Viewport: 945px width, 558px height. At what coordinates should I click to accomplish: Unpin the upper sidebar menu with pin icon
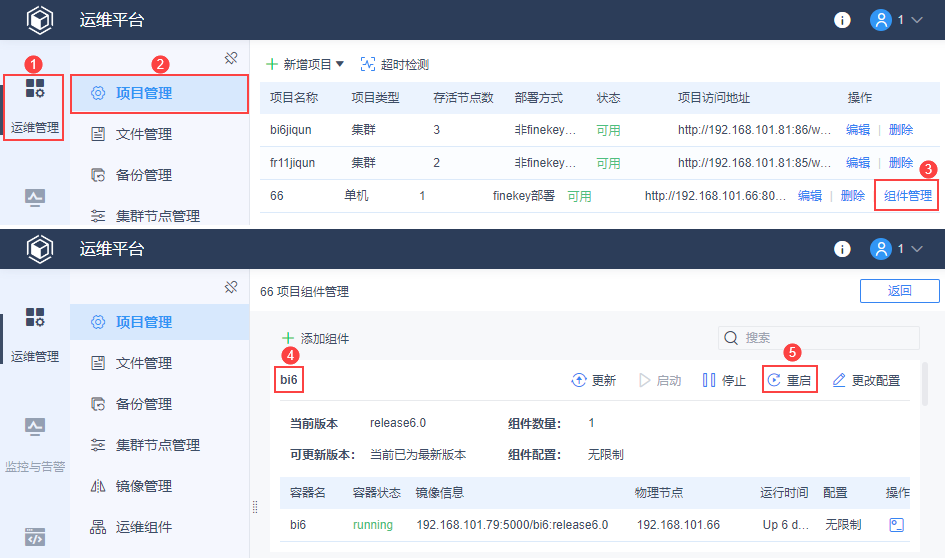(231, 58)
